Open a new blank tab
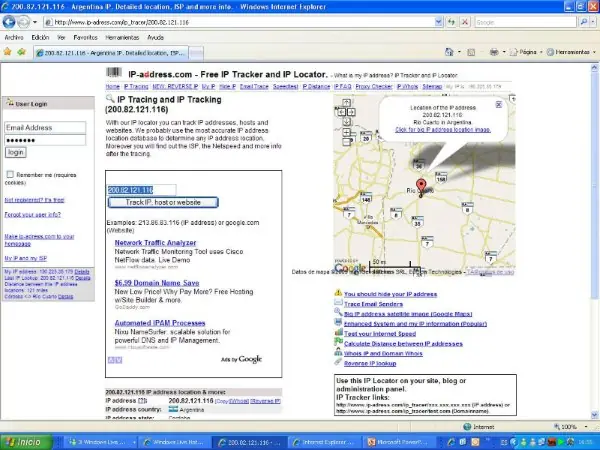The width and height of the screenshot is (600, 450). pyautogui.click(x=196, y=53)
